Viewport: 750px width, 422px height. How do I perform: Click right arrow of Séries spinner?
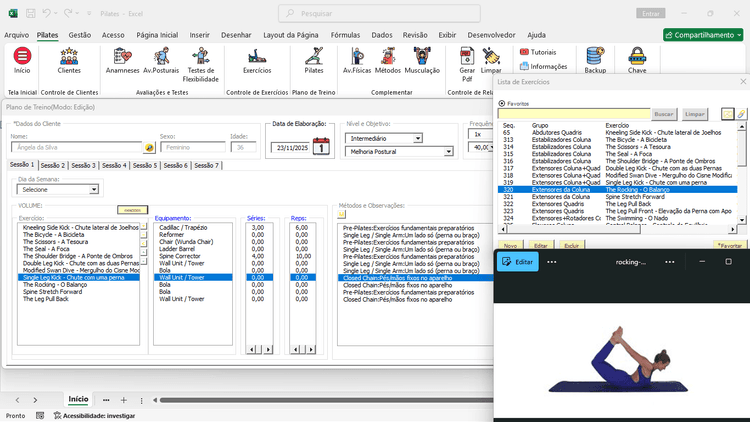(x=268, y=350)
